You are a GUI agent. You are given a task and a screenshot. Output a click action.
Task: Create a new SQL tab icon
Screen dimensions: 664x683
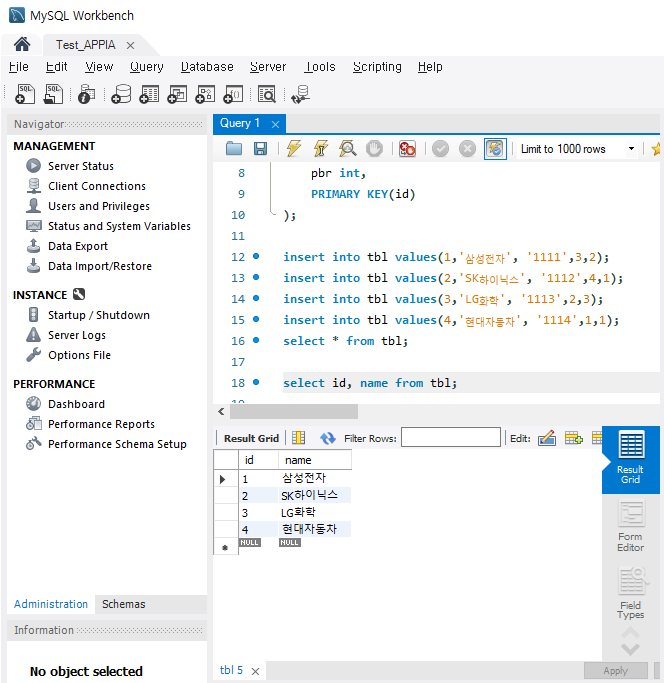[25, 94]
